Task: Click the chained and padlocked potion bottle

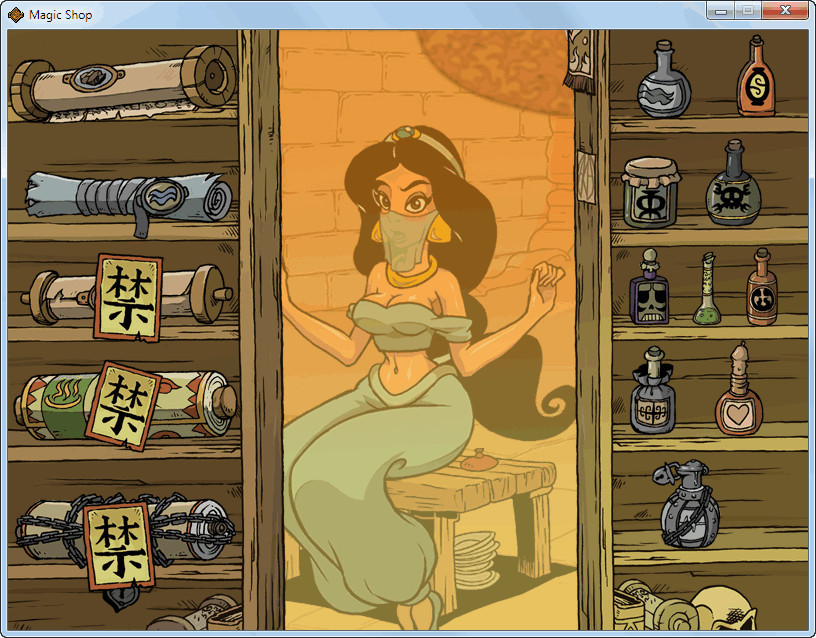Action: tap(690, 505)
